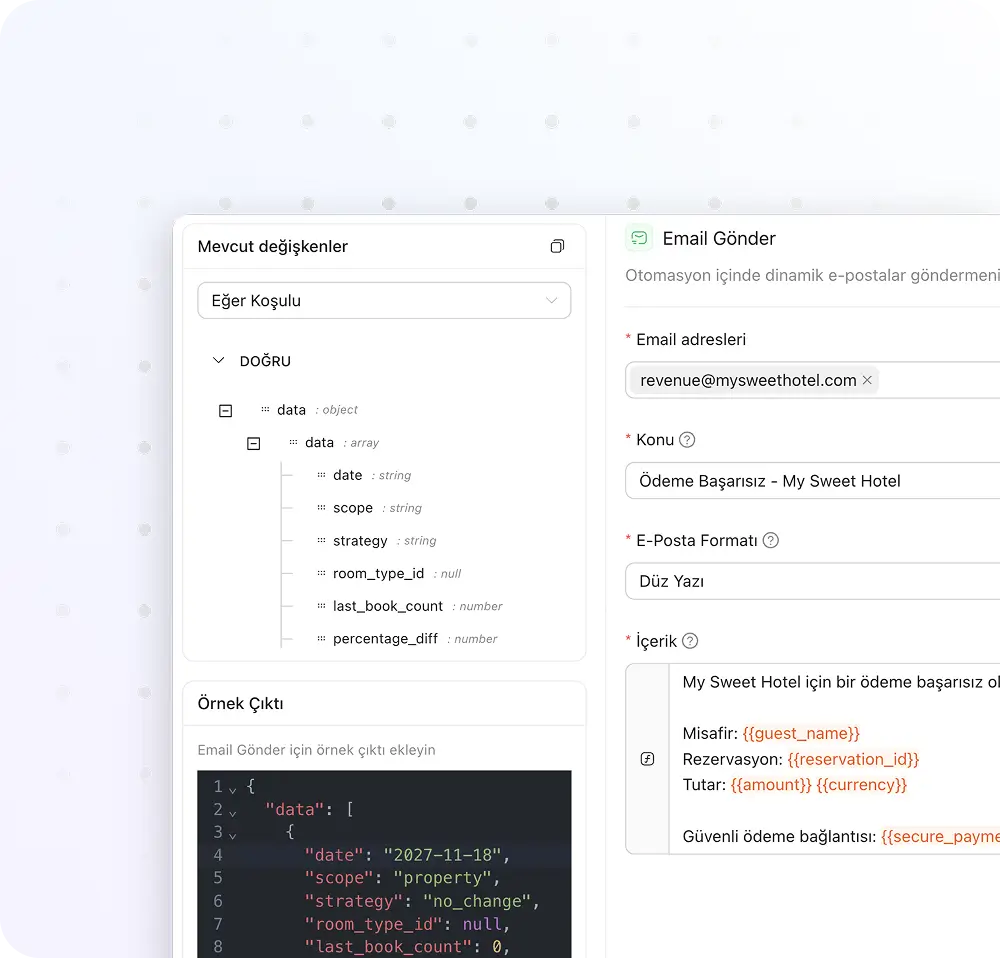Viewport: 1000px width, 958px height.
Task: Open the Düz Yazı format dropdown
Action: click(x=812, y=582)
